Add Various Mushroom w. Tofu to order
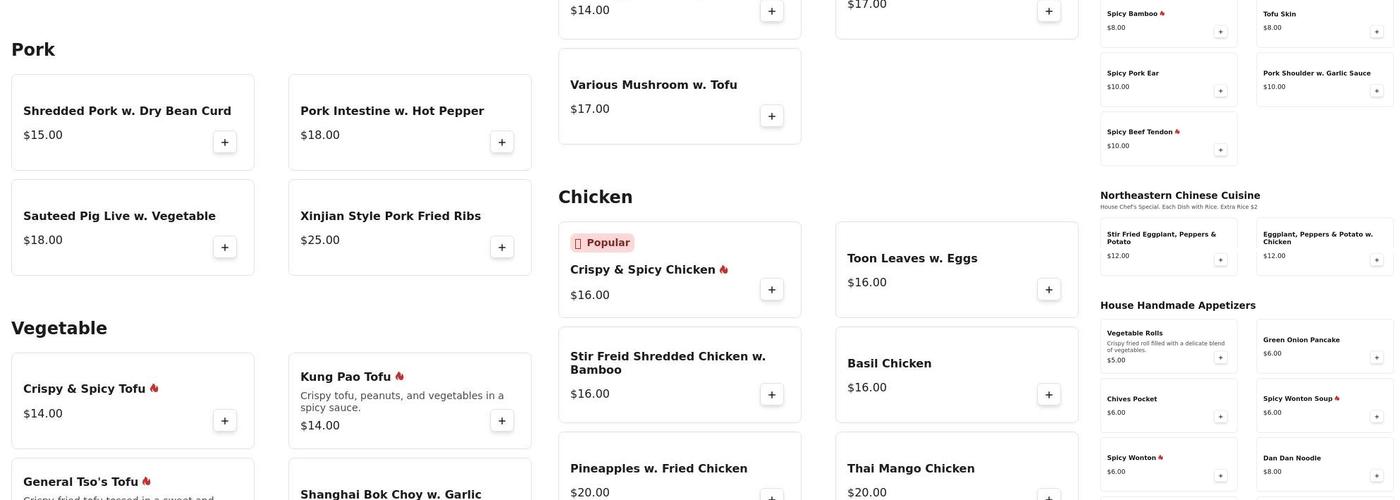The width and height of the screenshot is (1400, 500). tap(772, 116)
